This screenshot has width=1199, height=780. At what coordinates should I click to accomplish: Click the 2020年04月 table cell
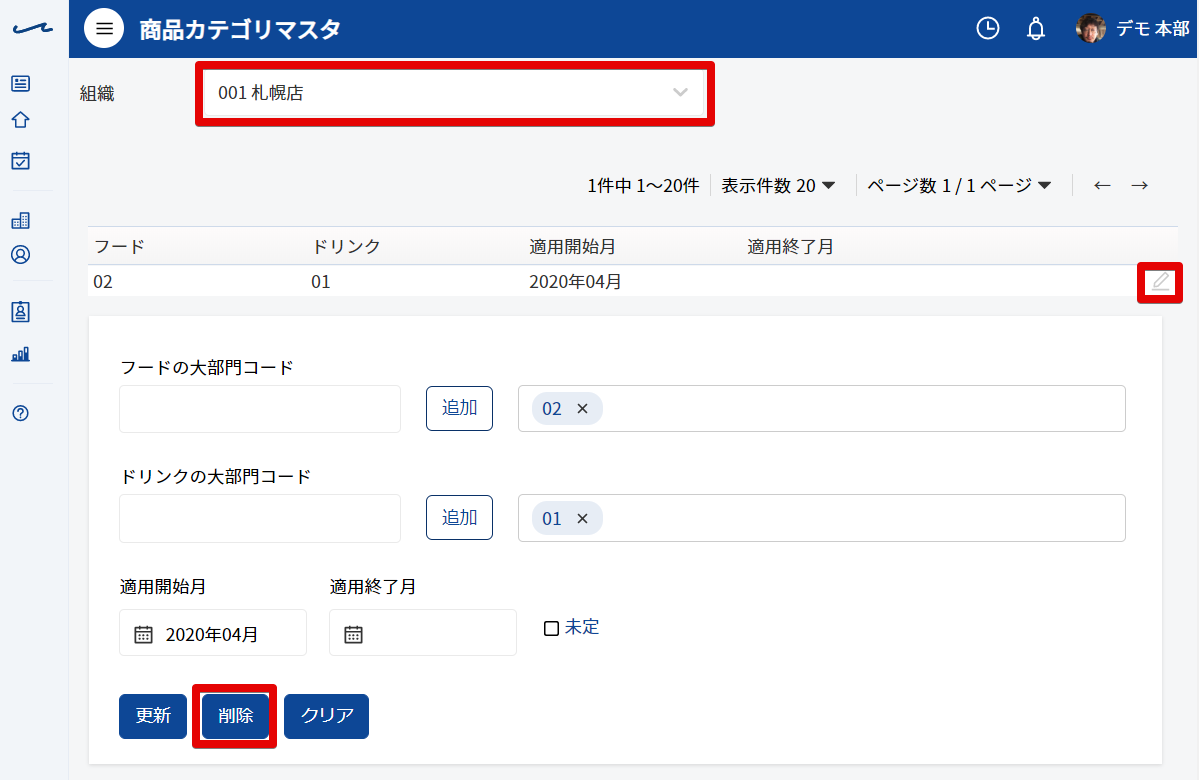pos(575,281)
